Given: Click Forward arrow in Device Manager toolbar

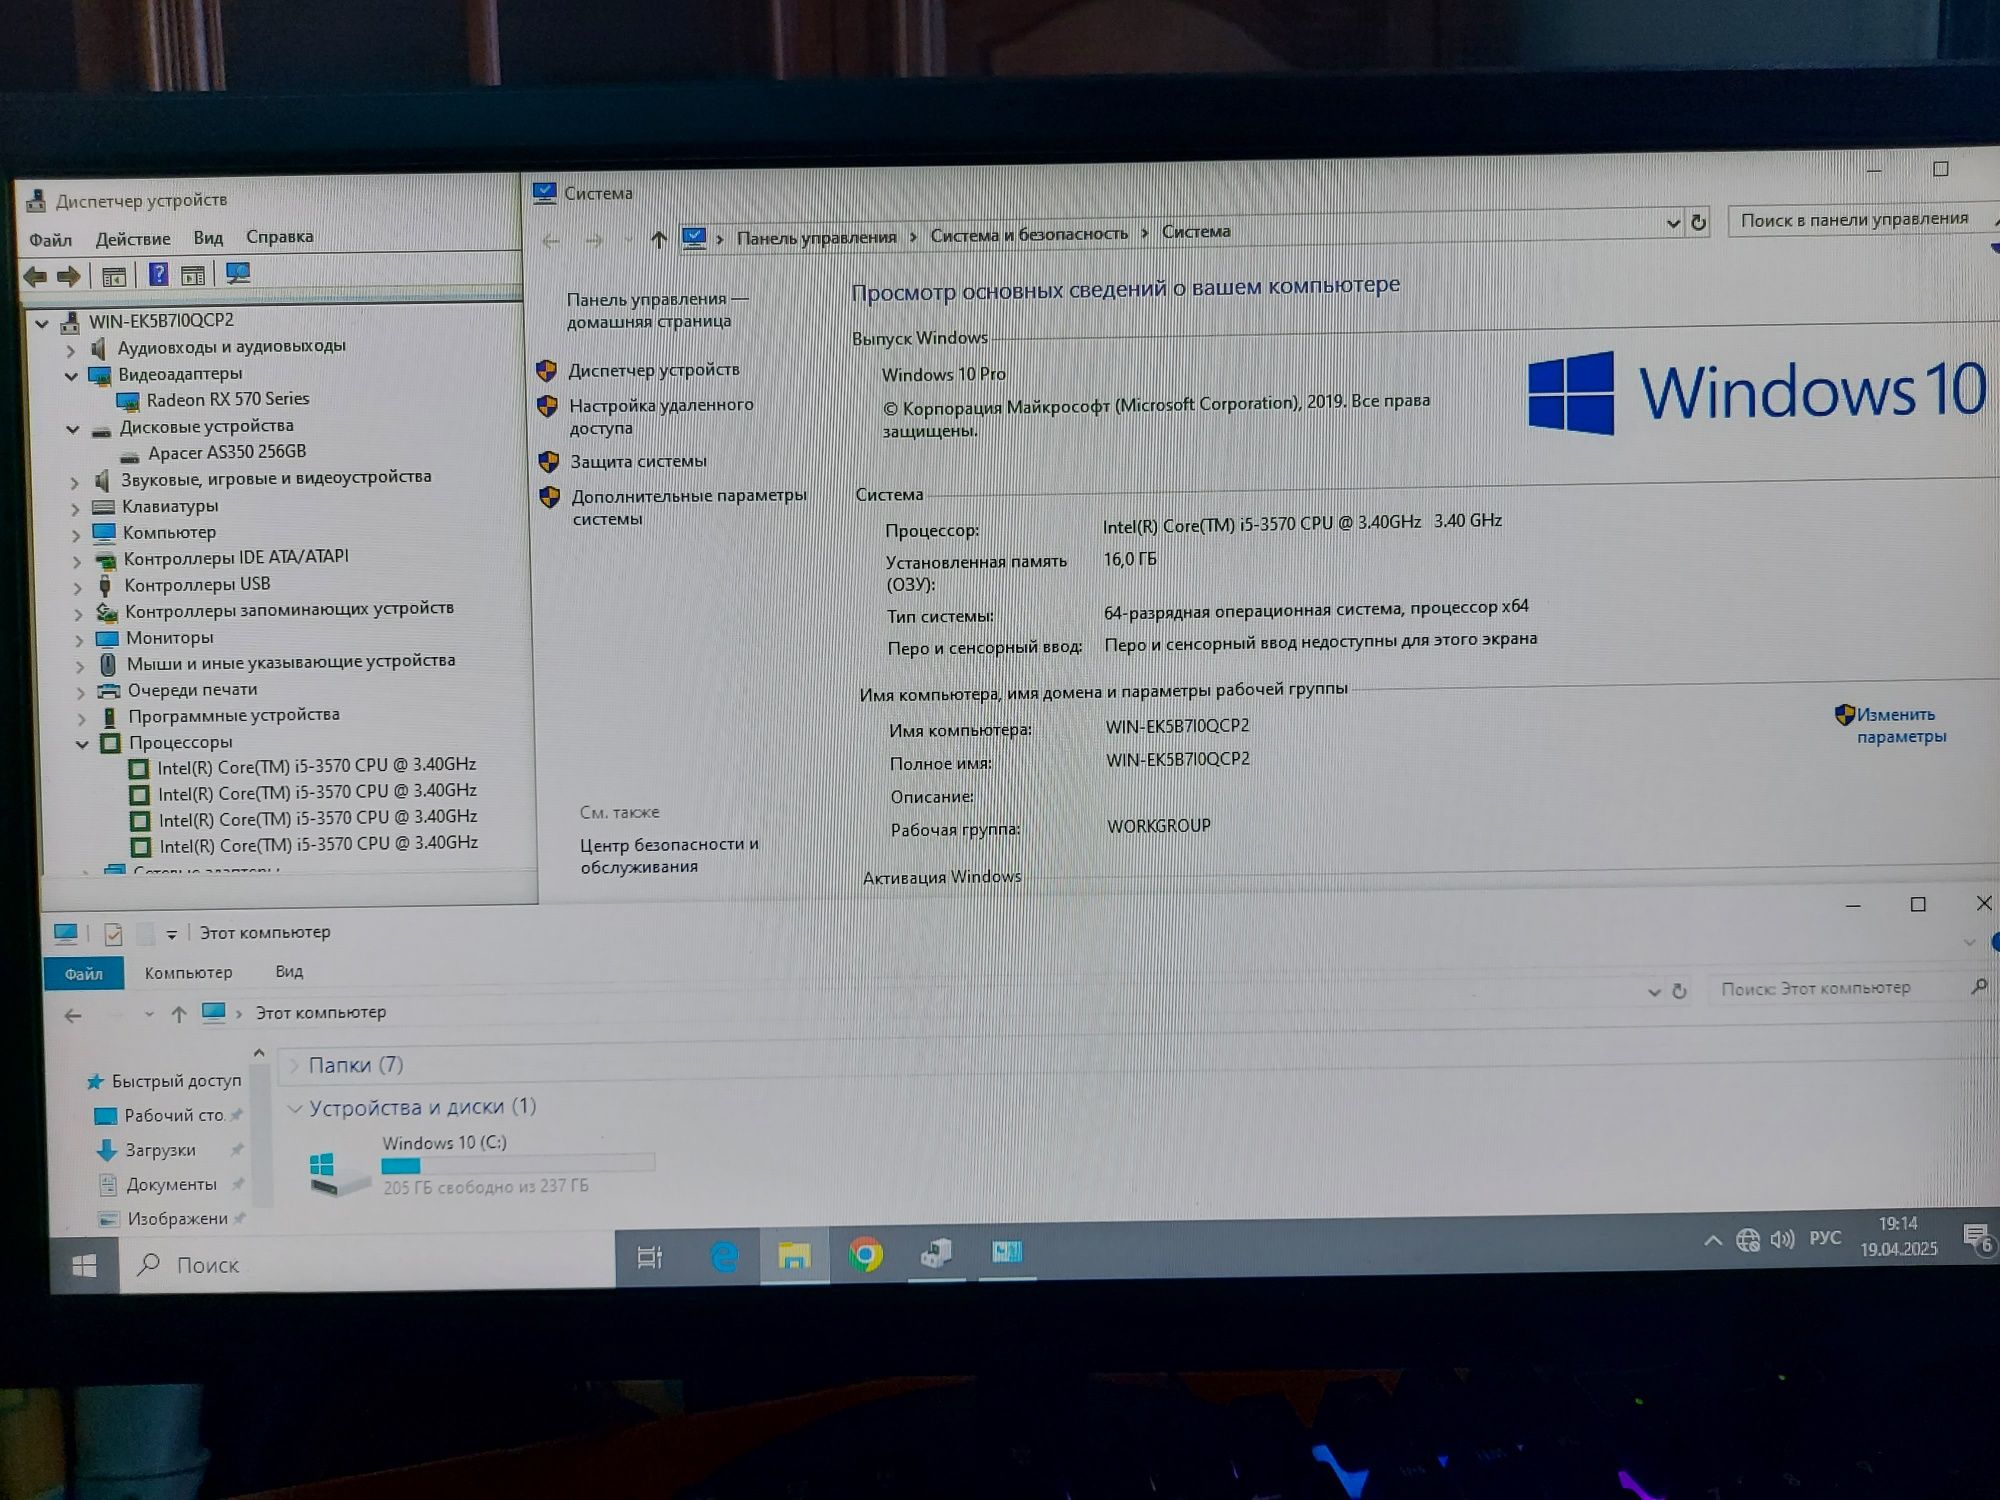Looking at the screenshot, I should (68, 277).
